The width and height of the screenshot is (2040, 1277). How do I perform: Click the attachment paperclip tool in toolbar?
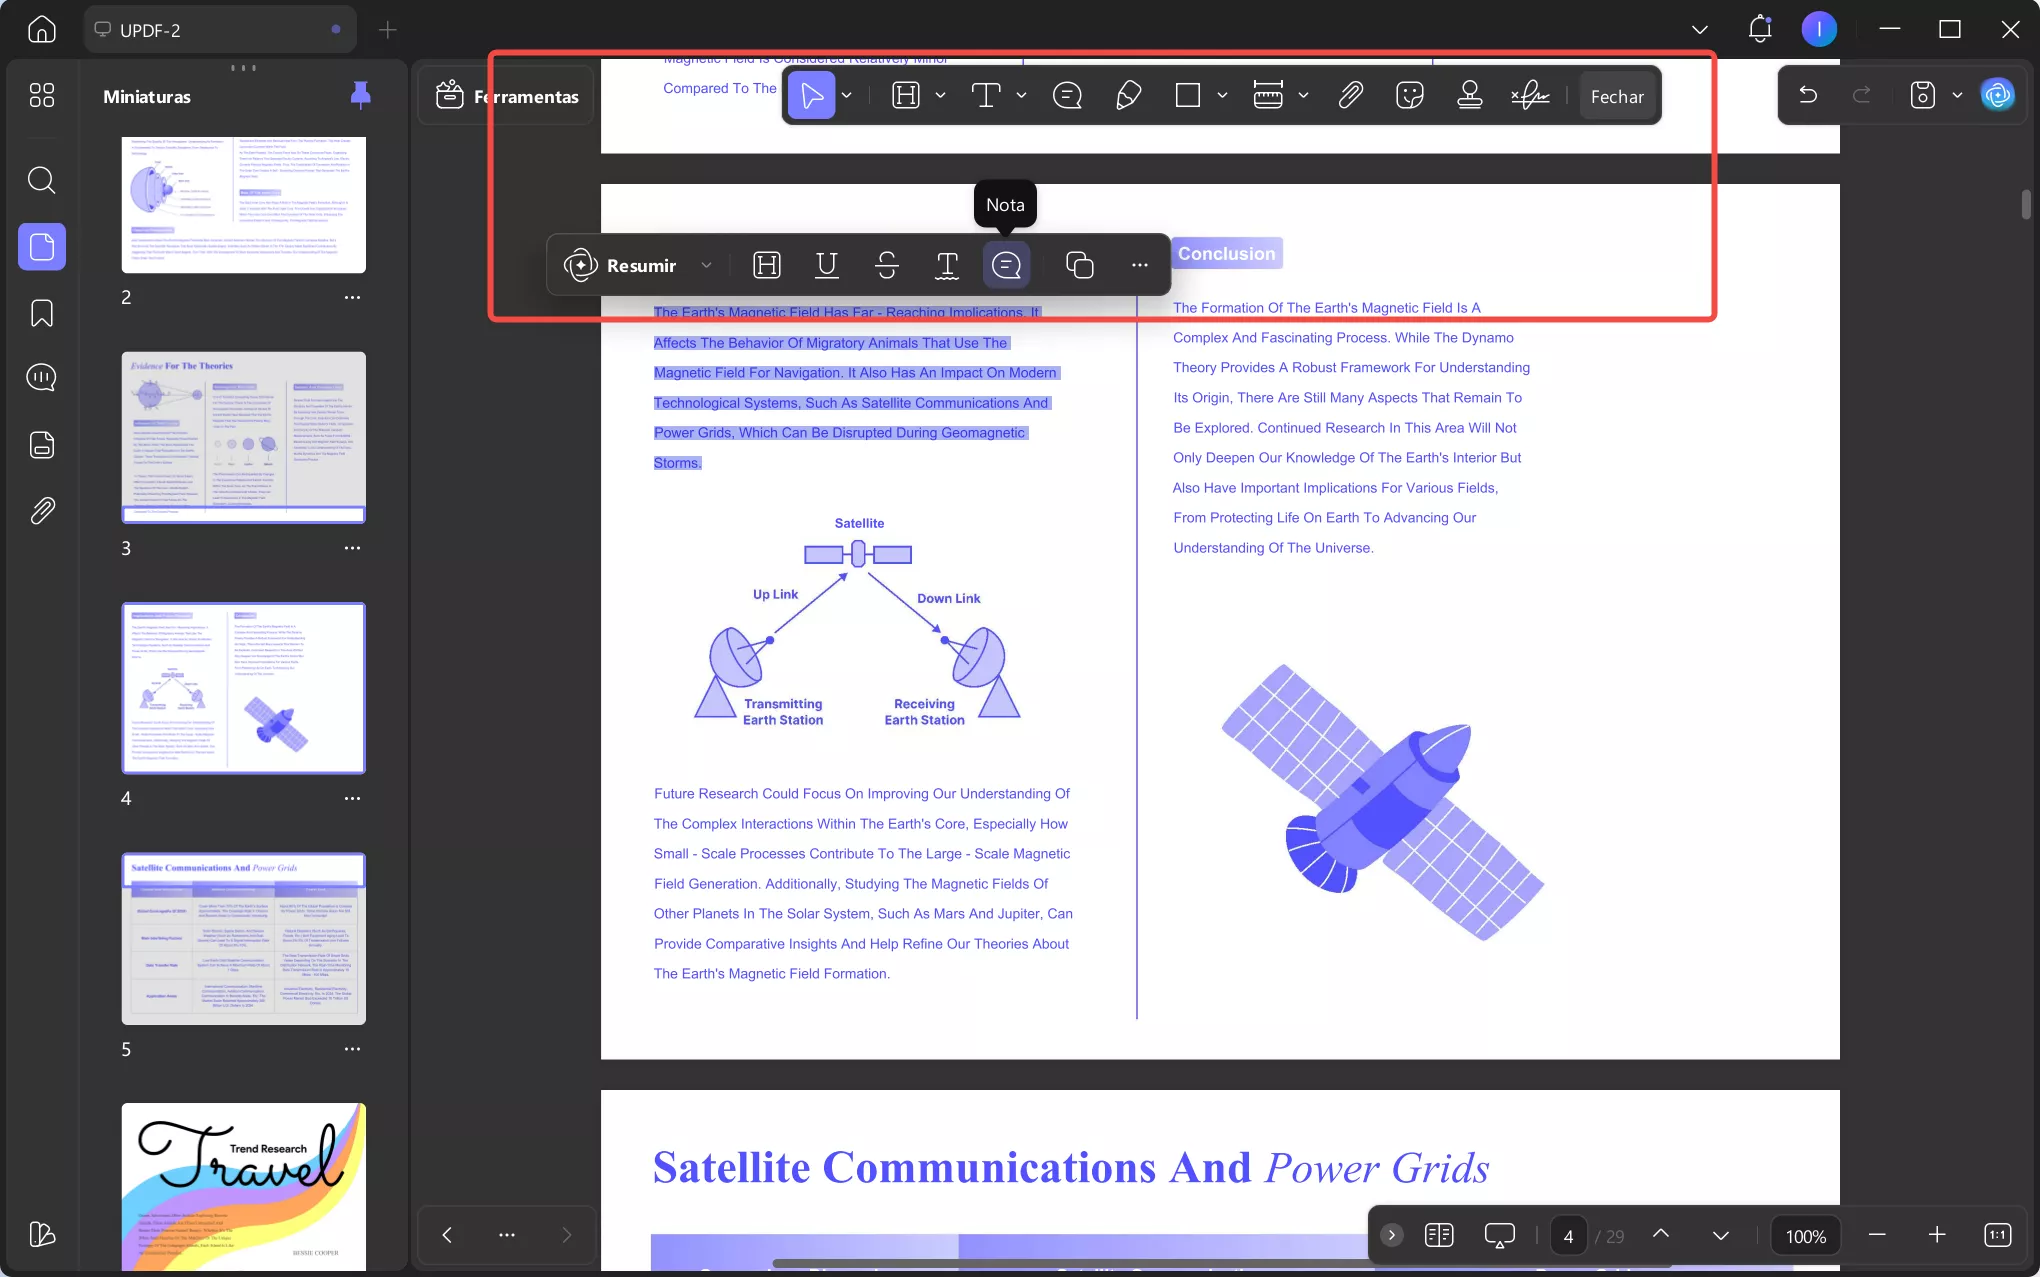1350,96
